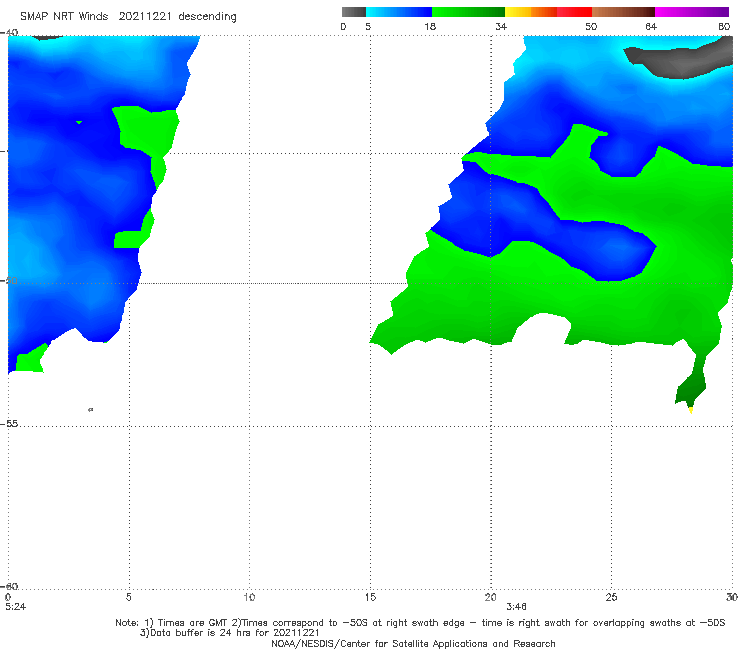Click the green segment of the color bar
This screenshot has height=650, width=740.
point(468,12)
